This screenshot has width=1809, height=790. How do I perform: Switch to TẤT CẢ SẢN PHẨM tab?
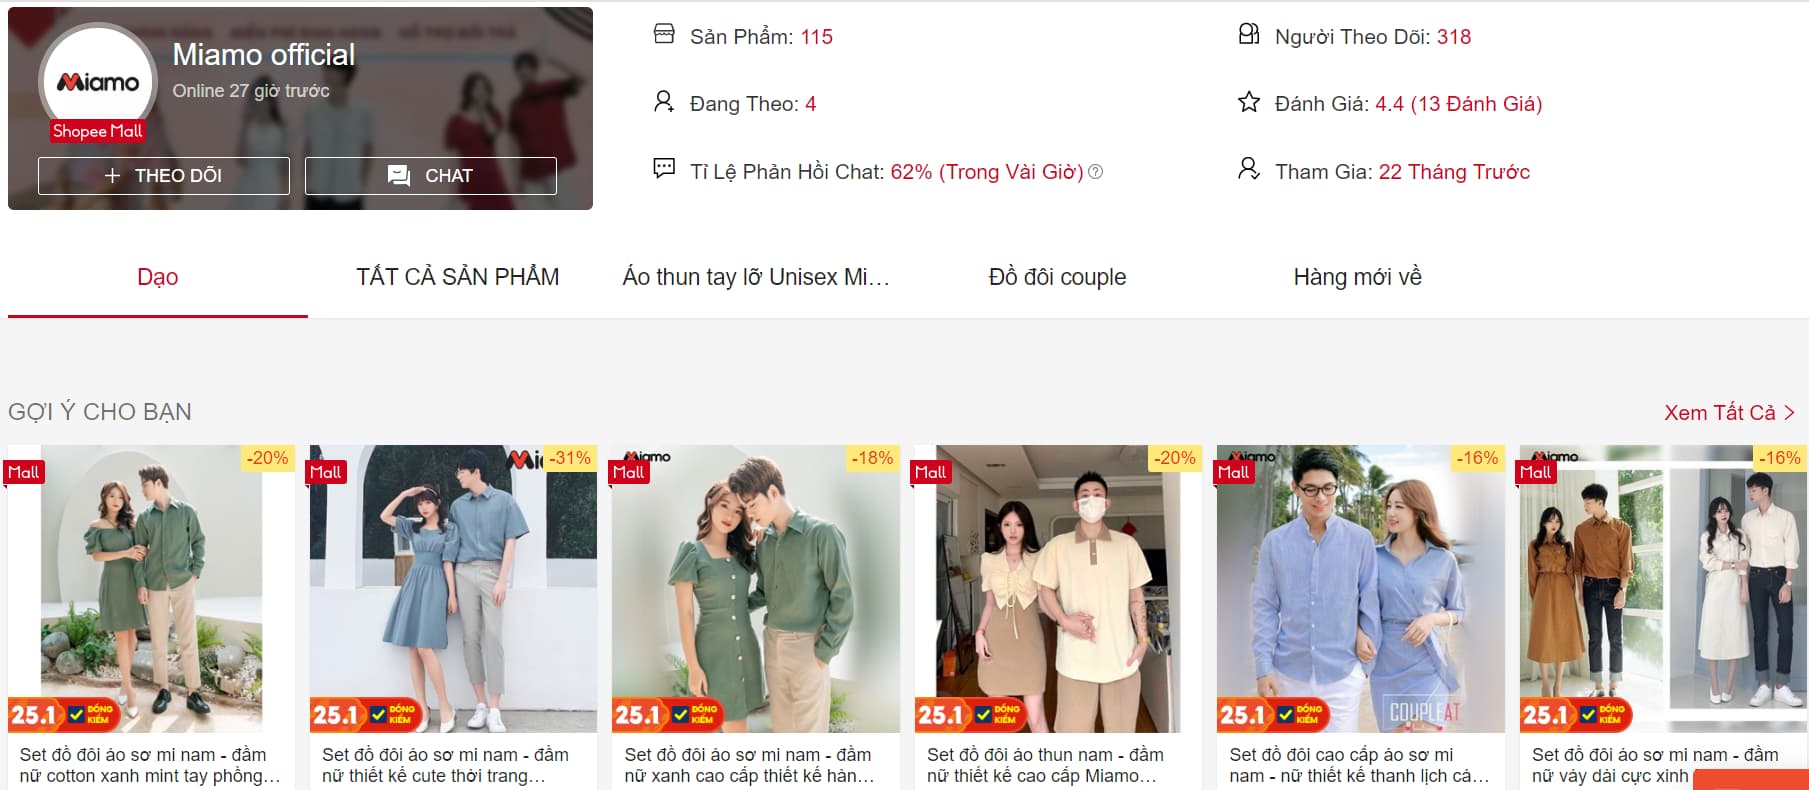coord(458,277)
